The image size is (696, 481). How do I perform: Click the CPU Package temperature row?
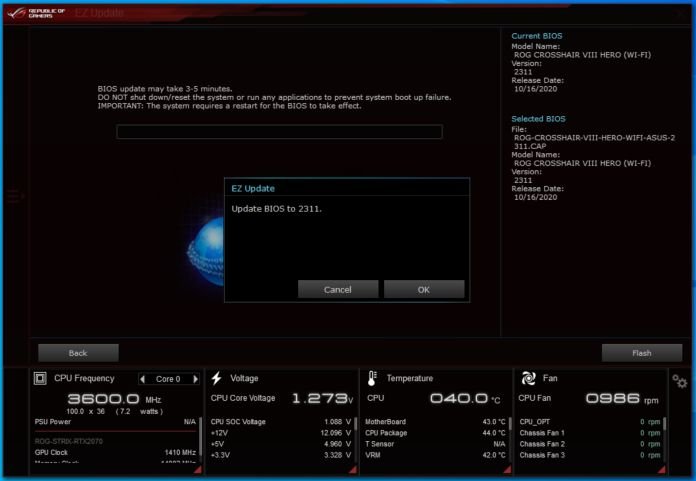pos(435,433)
